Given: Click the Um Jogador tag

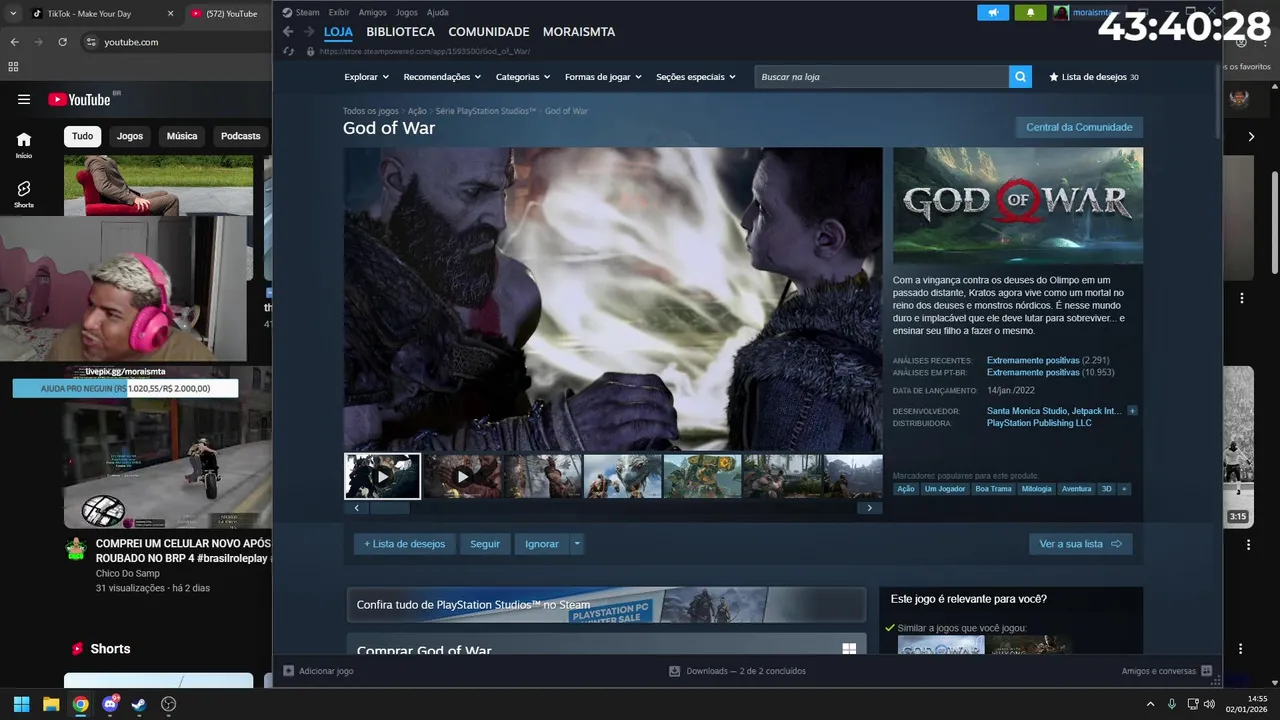Looking at the screenshot, I should [x=944, y=489].
